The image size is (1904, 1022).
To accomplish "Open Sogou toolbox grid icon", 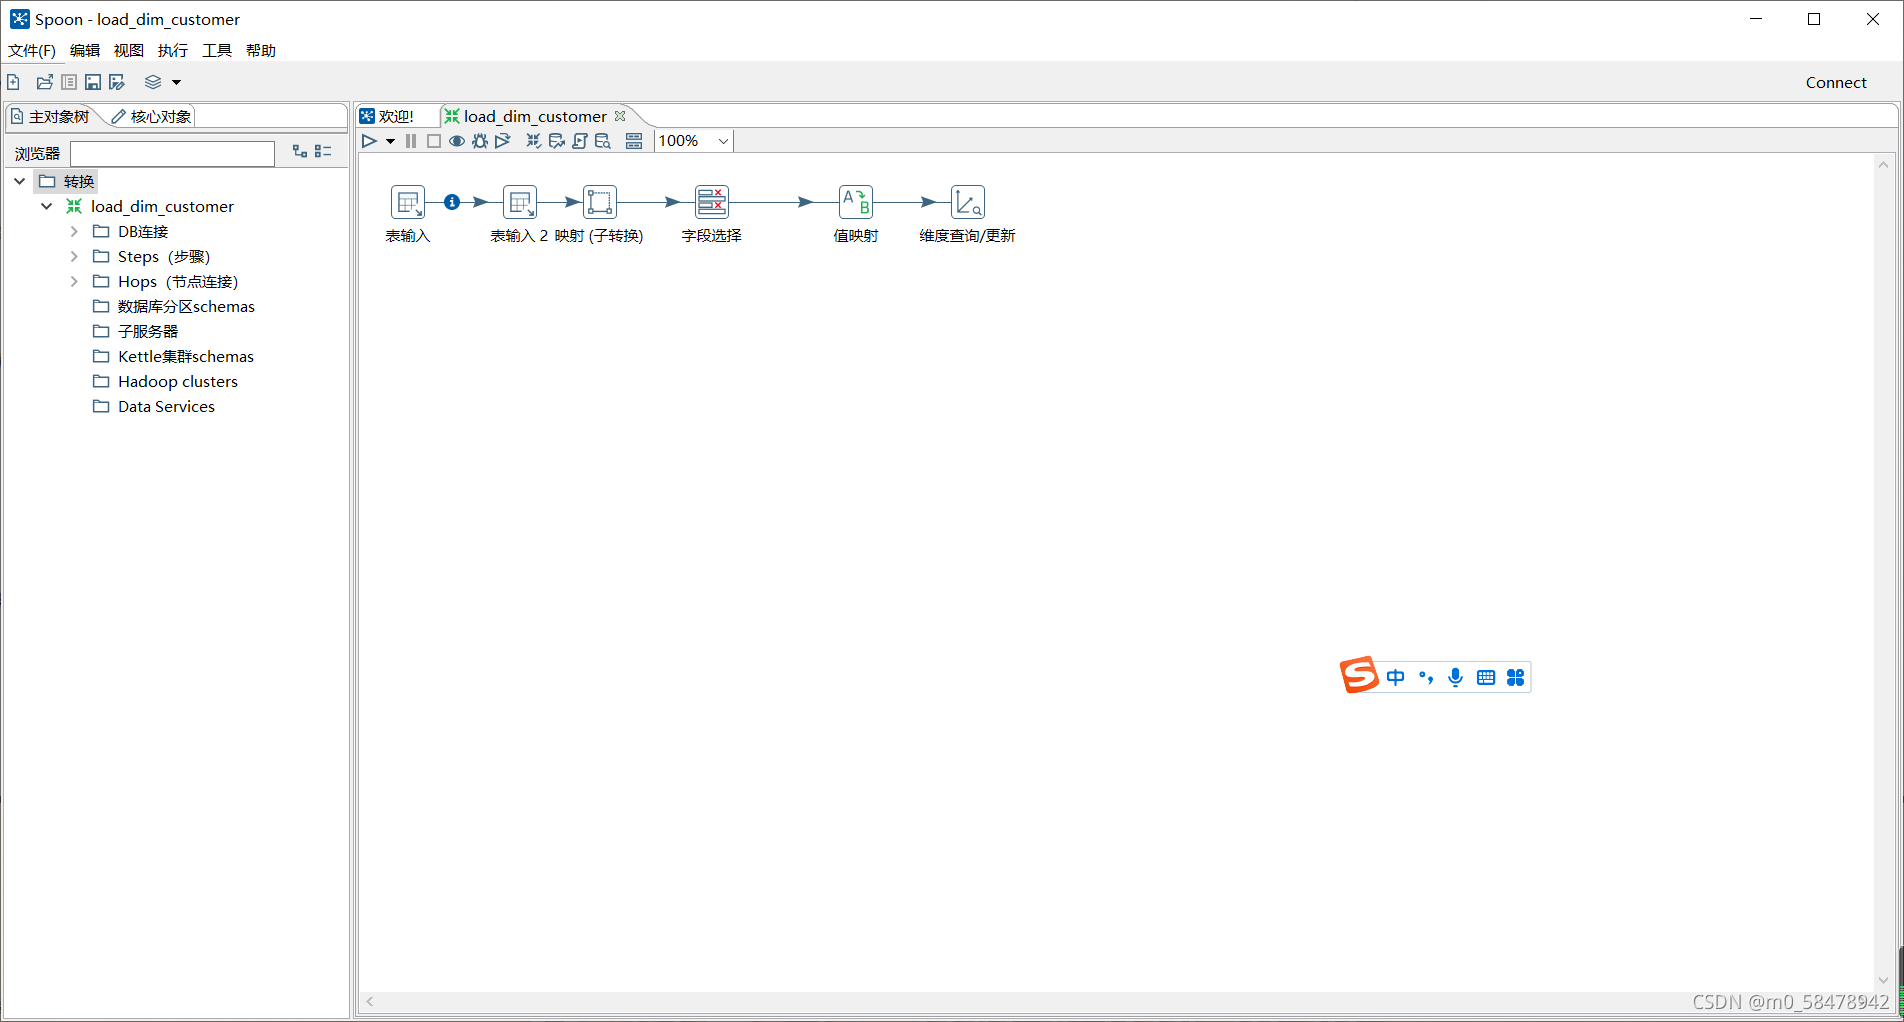I will coord(1516,677).
